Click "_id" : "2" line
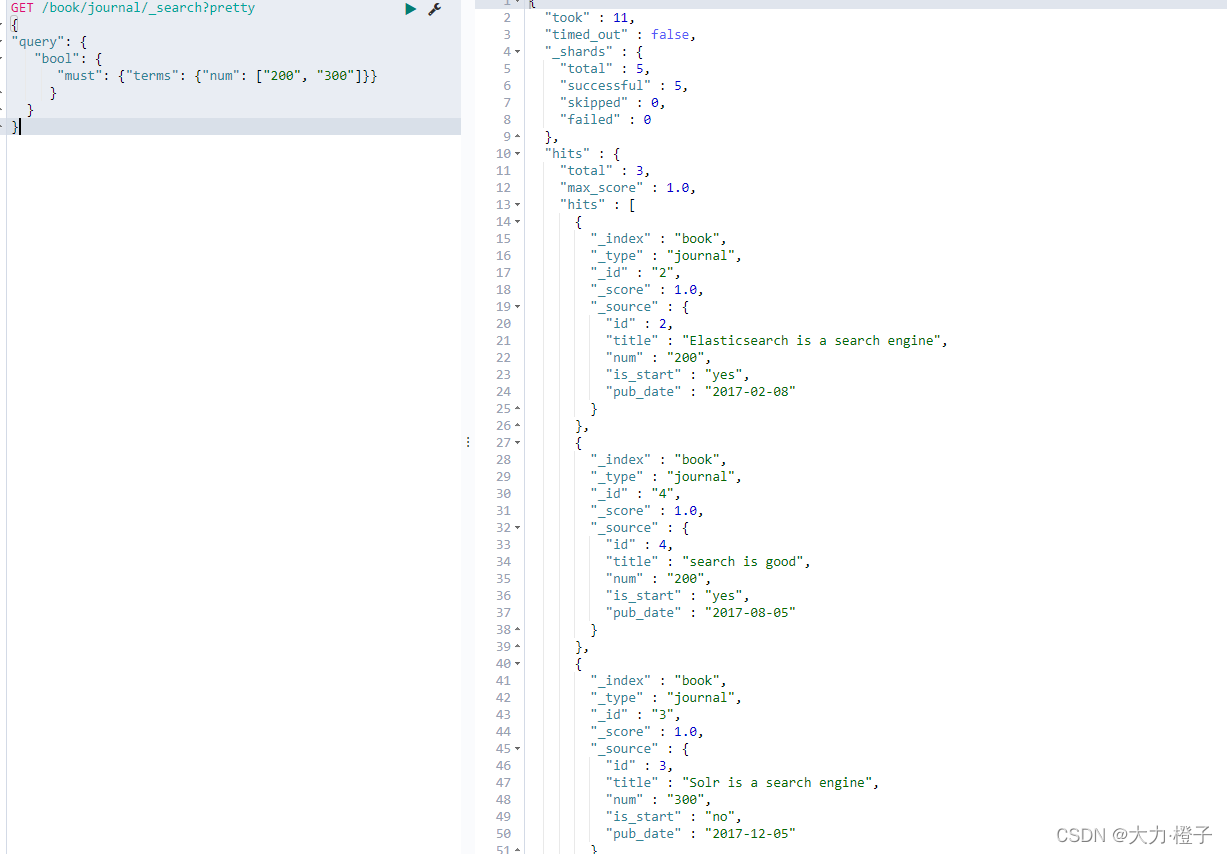The height and width of the screenshot is (854, 1227). click(636, 273)
